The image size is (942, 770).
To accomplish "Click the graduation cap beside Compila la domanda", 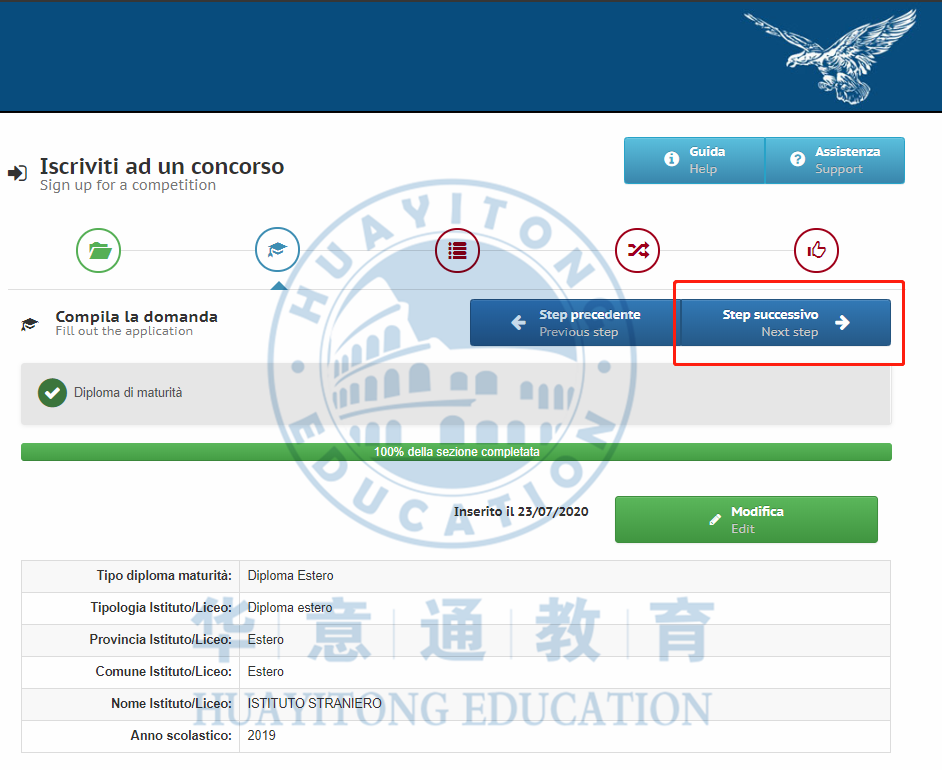I will pyautogui.click(x=29, y=324).
